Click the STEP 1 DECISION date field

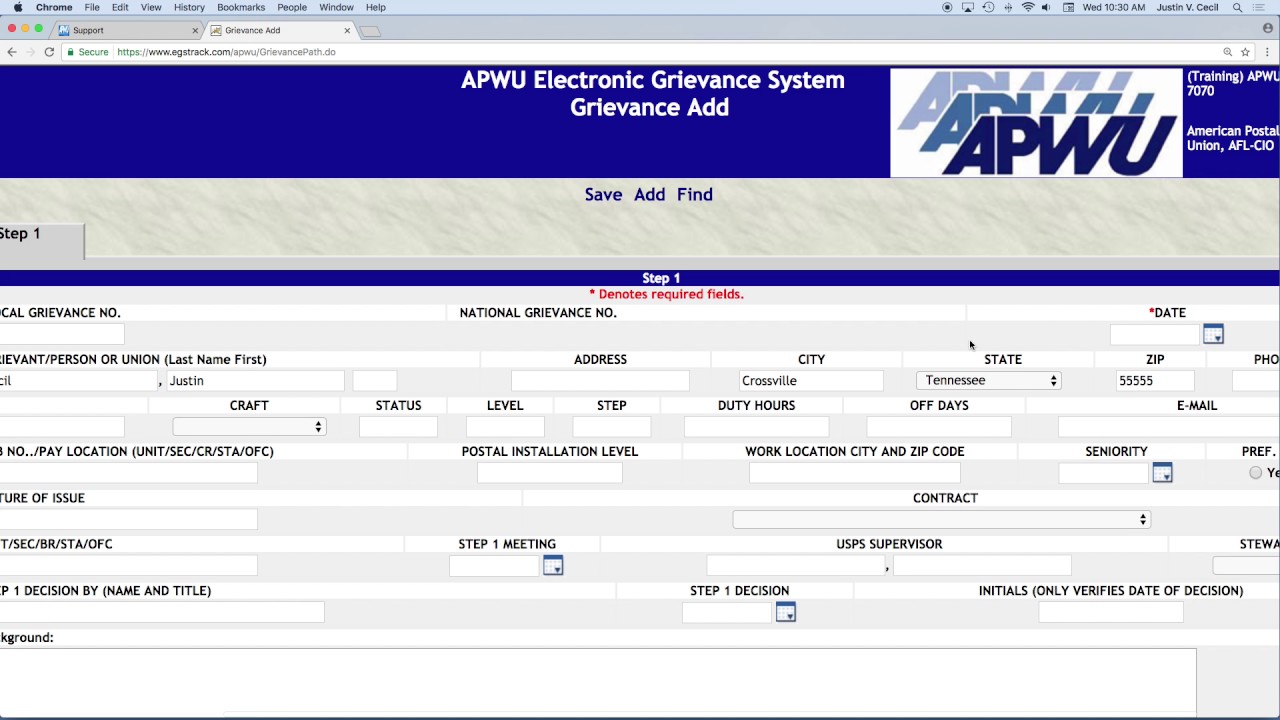point(727,612)
